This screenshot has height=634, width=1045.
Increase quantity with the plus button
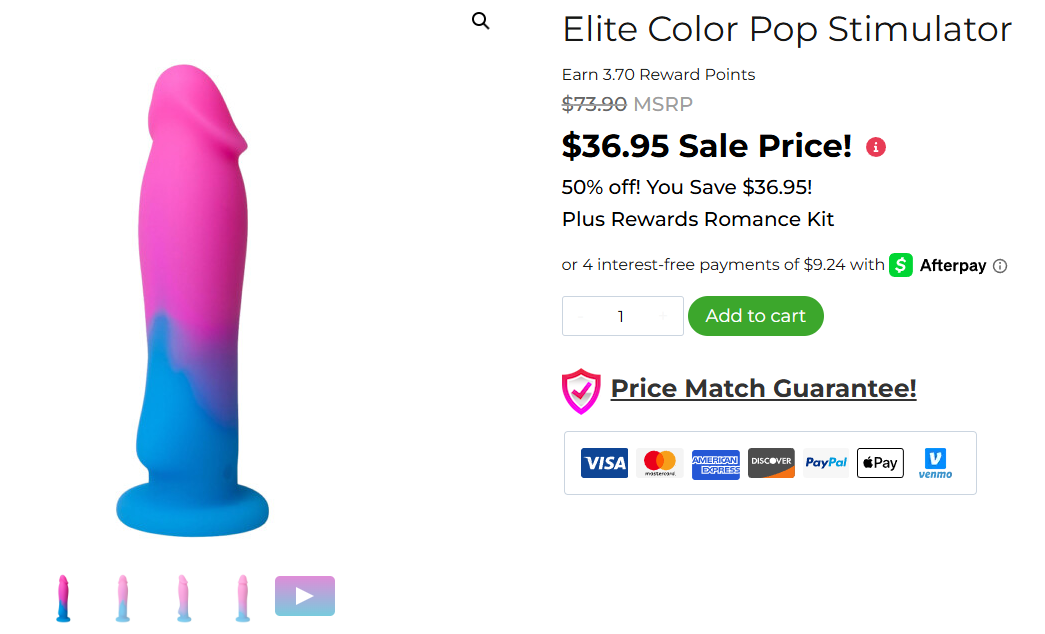[663, 316]
